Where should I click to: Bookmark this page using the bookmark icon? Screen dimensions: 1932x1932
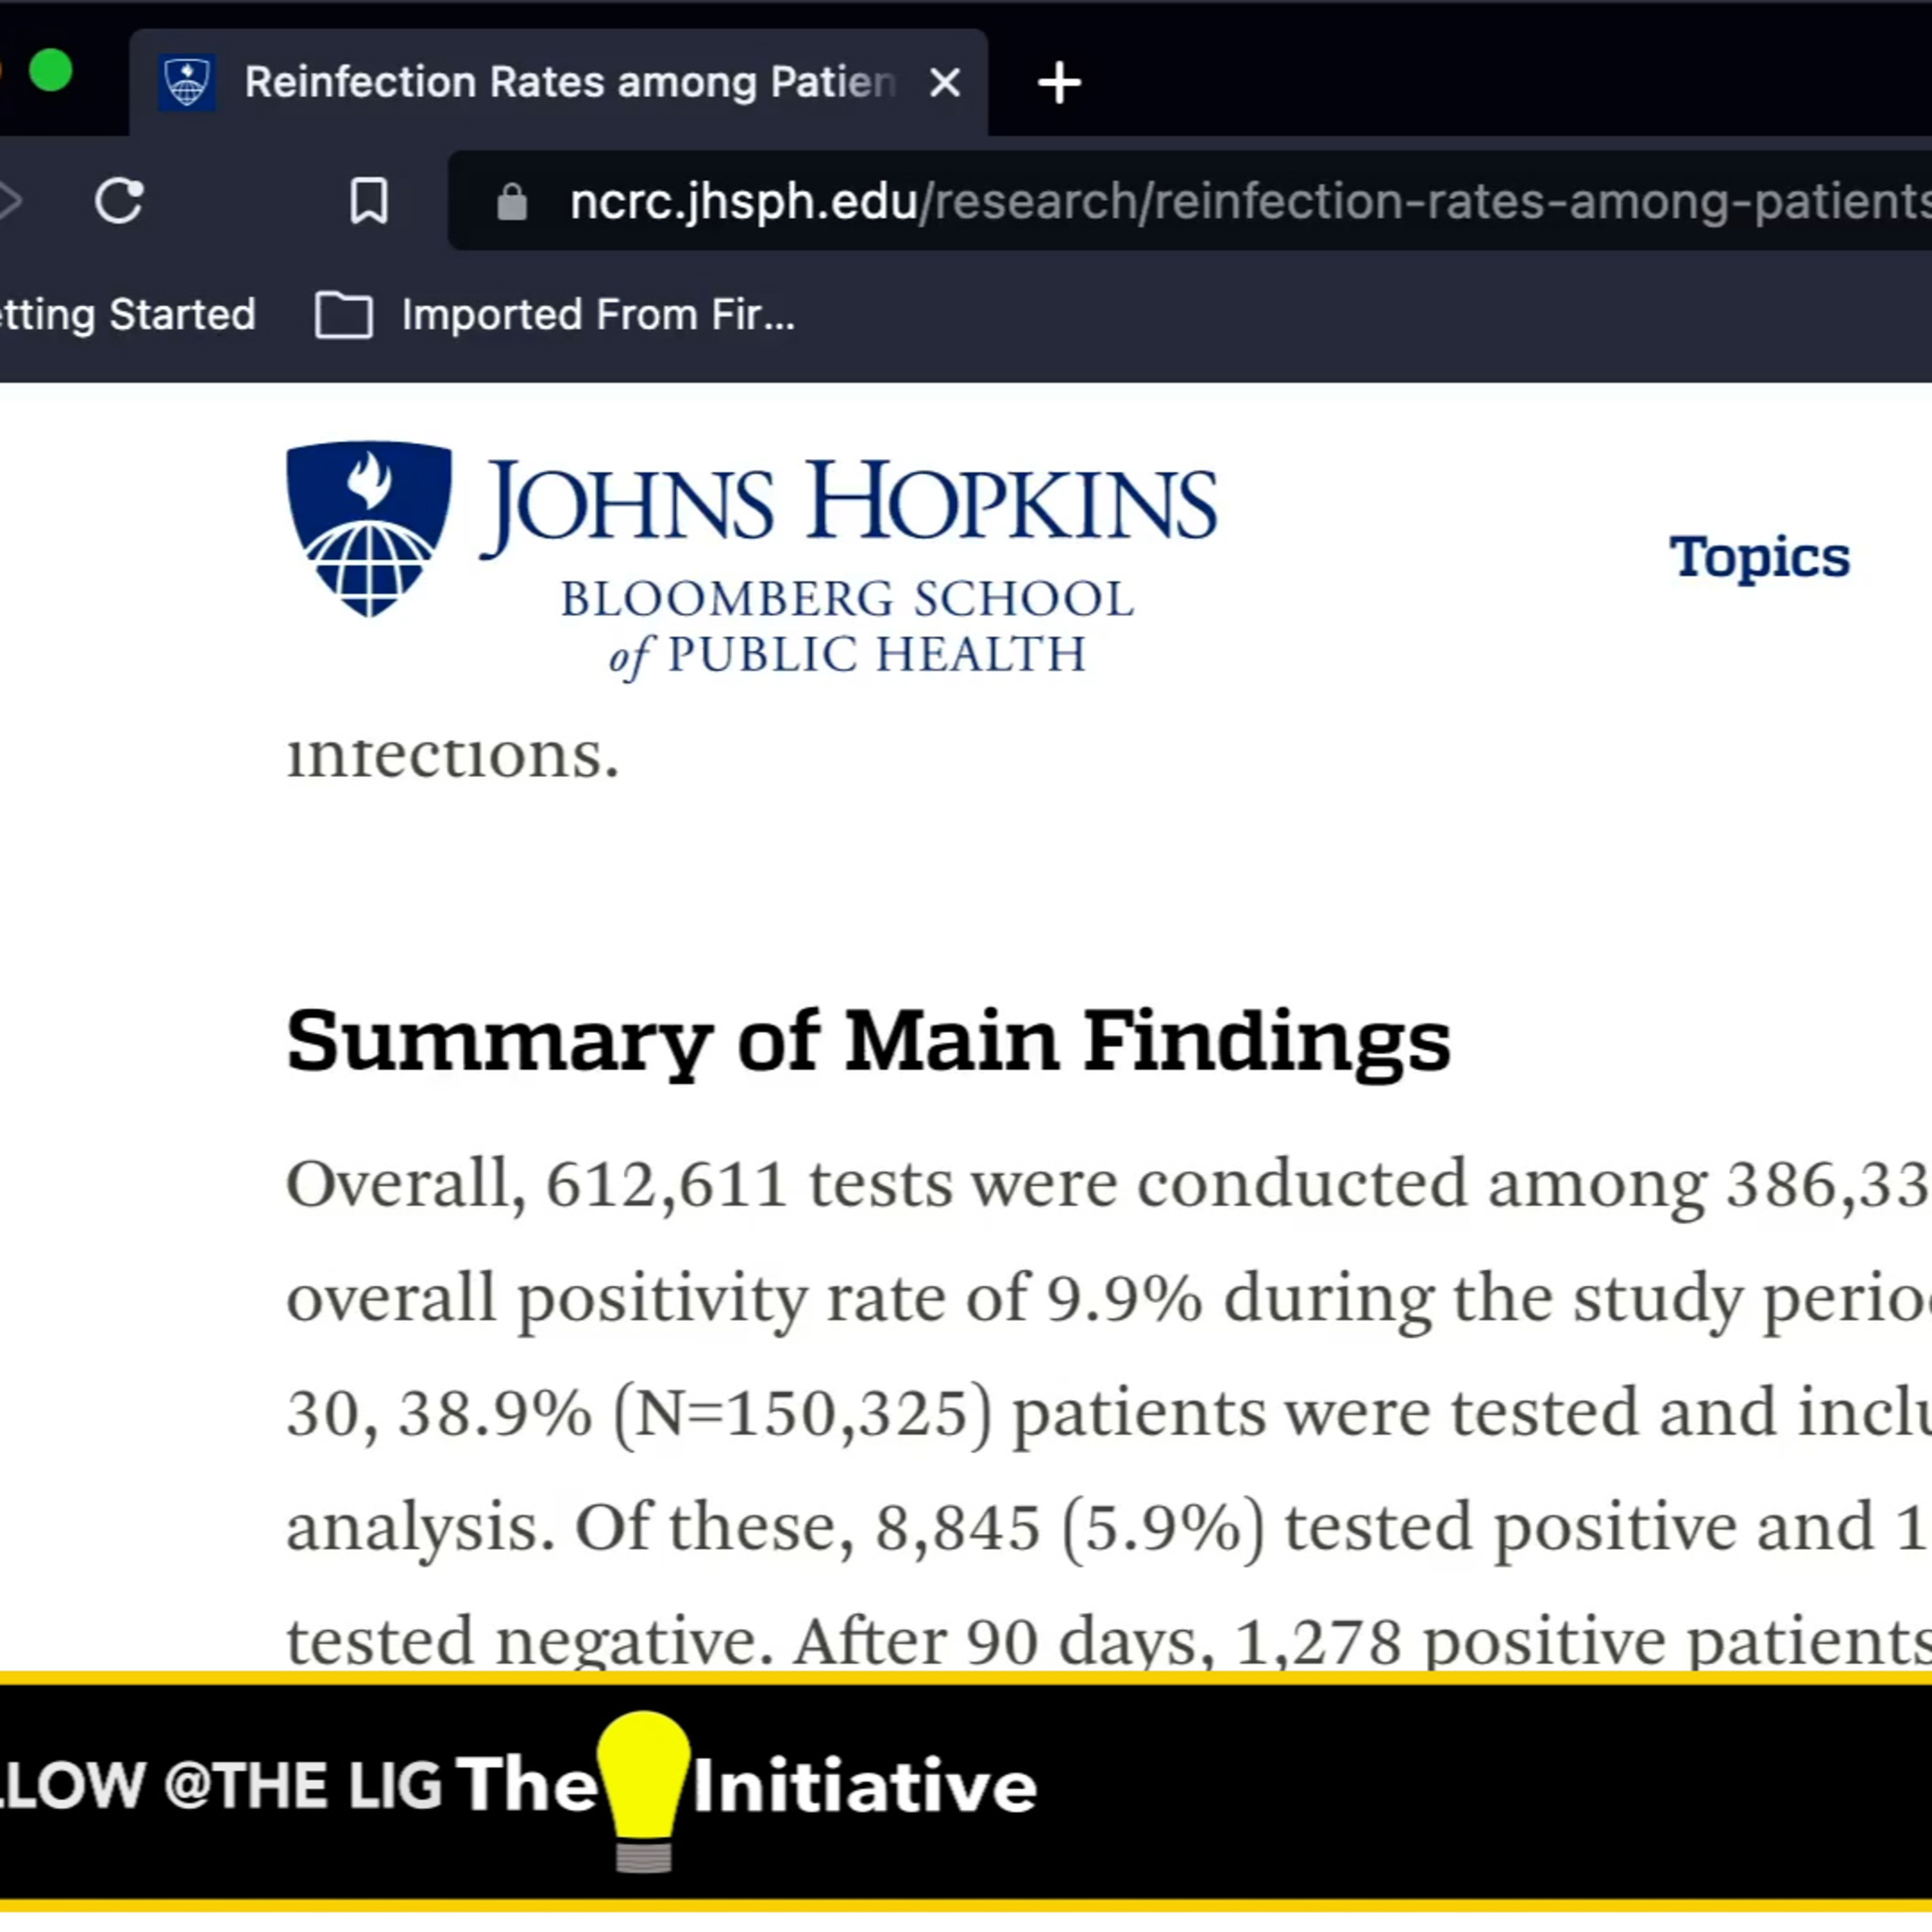(x=369, y=201)
